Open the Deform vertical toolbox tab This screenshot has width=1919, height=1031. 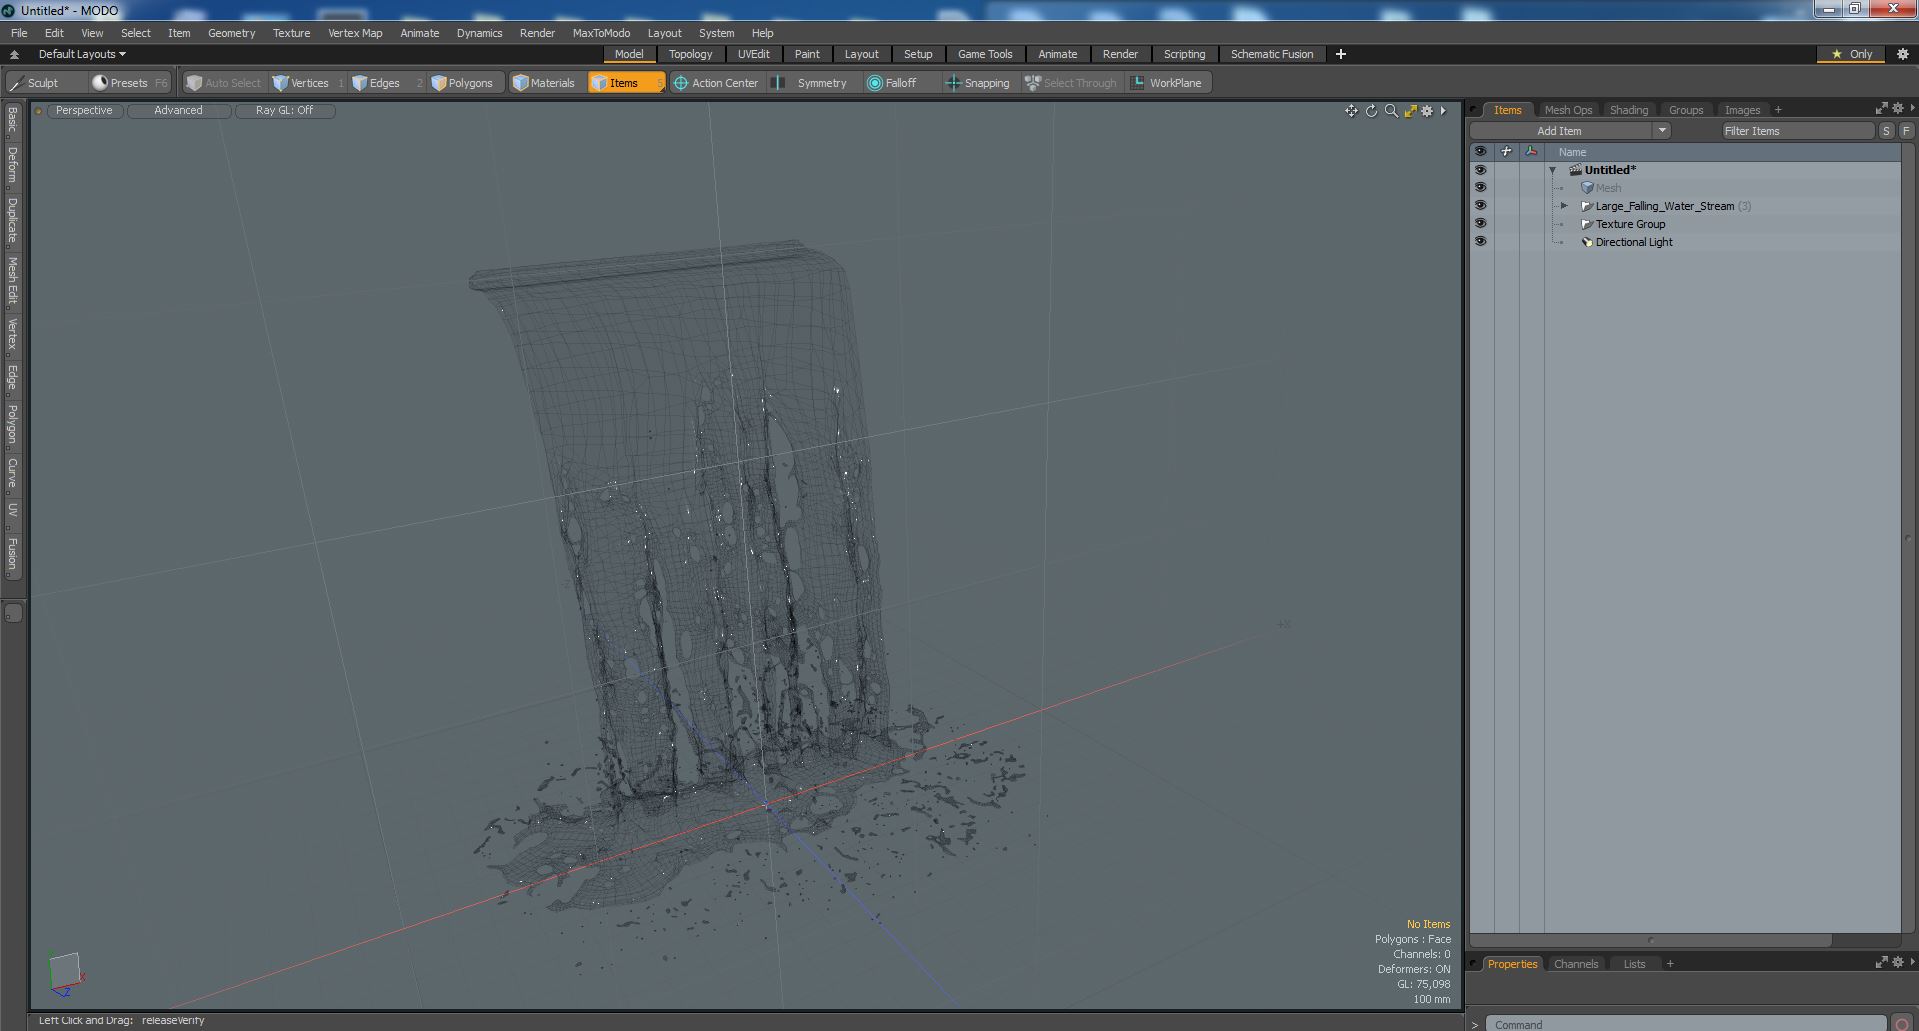[12, 165]
